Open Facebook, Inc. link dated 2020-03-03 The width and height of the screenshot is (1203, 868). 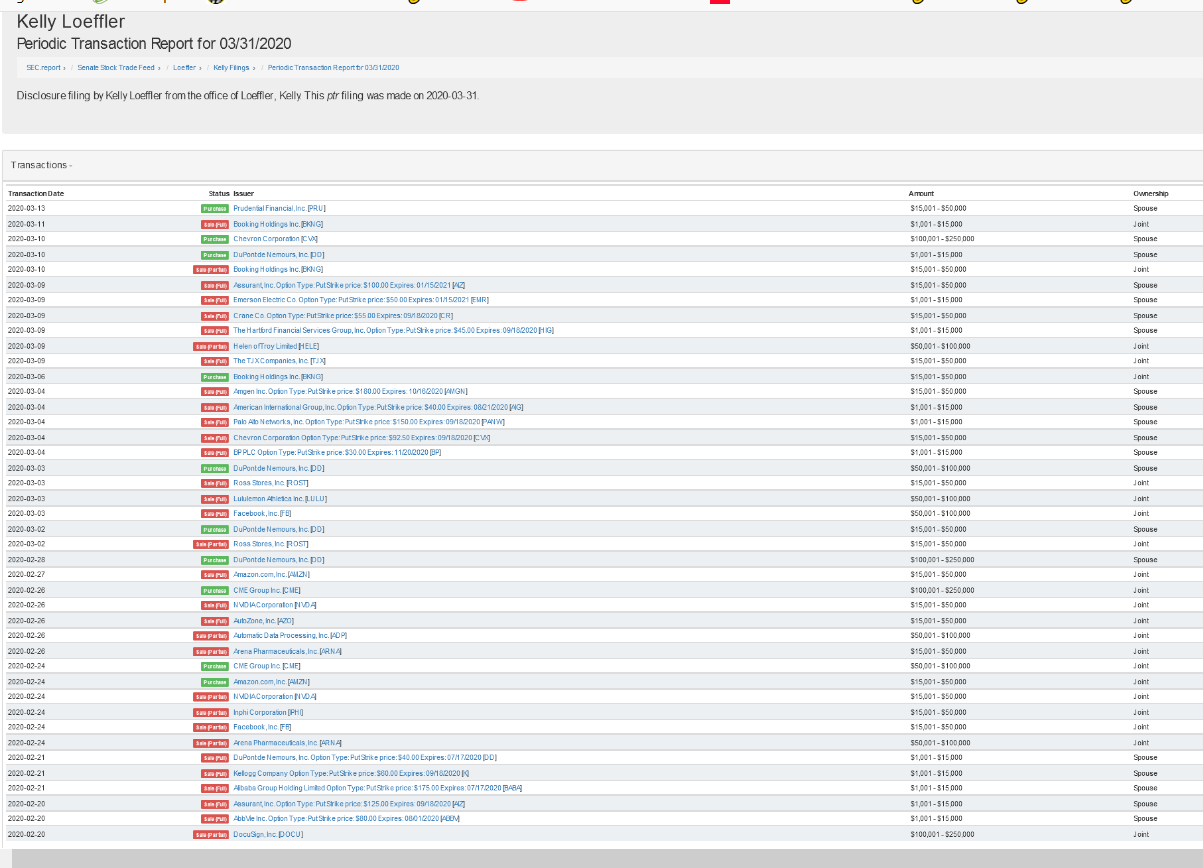262,513
